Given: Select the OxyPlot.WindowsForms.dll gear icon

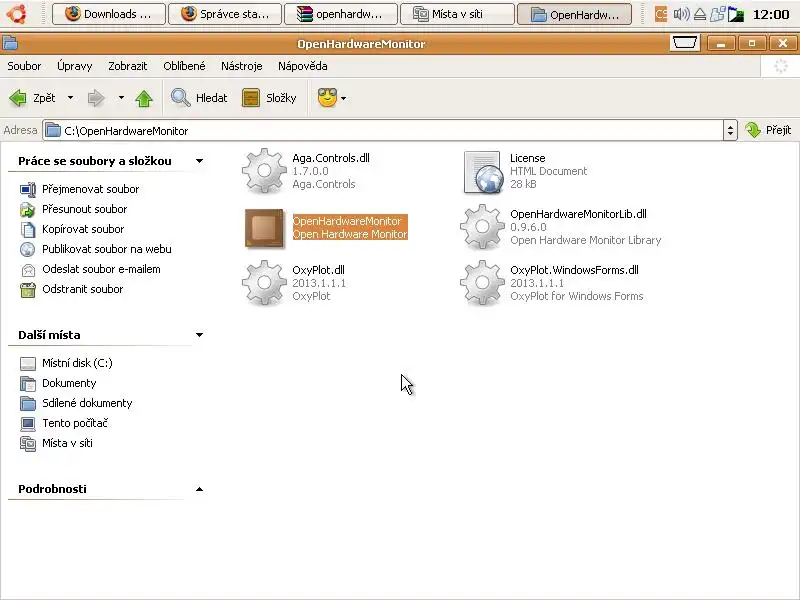Looking at the screenshot, I should click(x=482, y=283).
